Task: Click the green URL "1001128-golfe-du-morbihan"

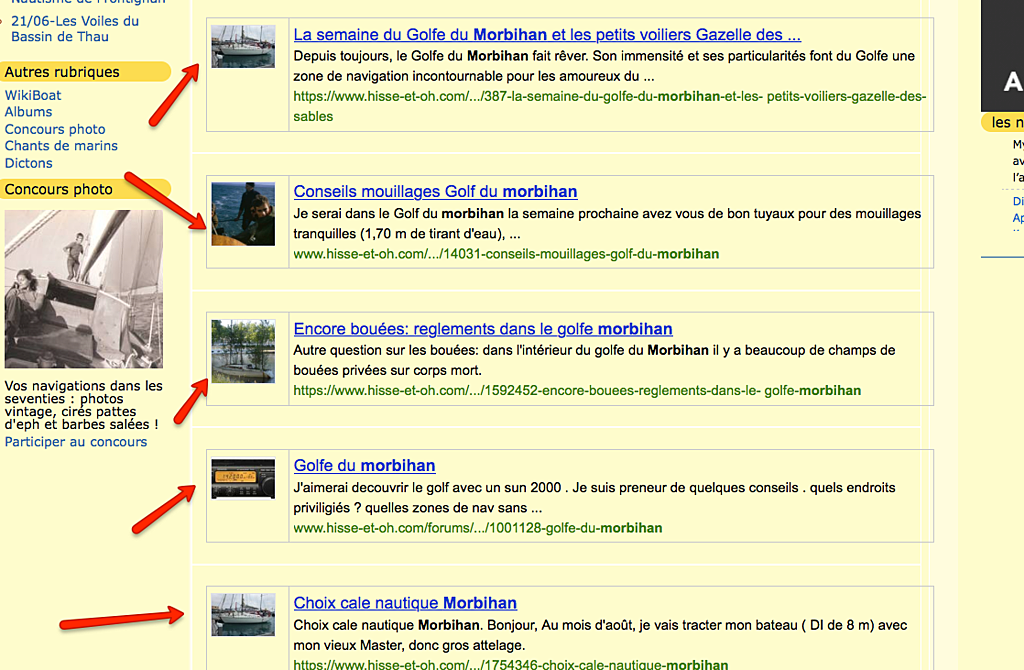Action: (x=477, y=528)
